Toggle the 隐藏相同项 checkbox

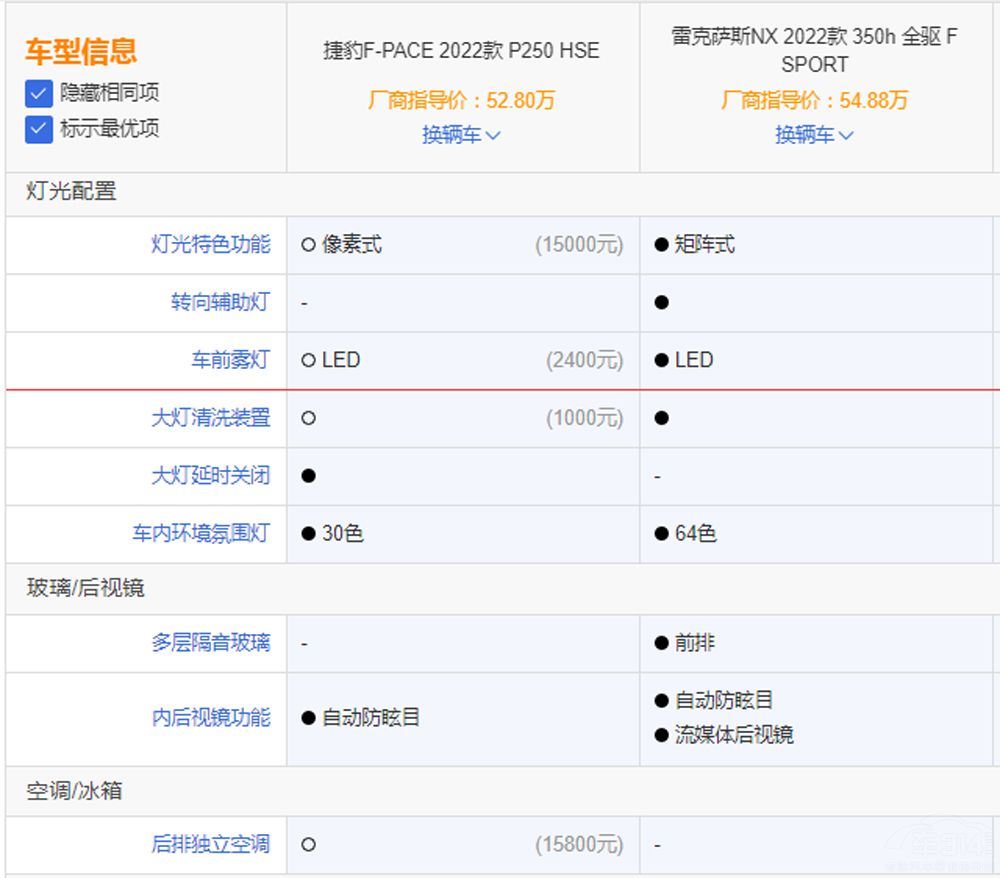click(39, 94)
